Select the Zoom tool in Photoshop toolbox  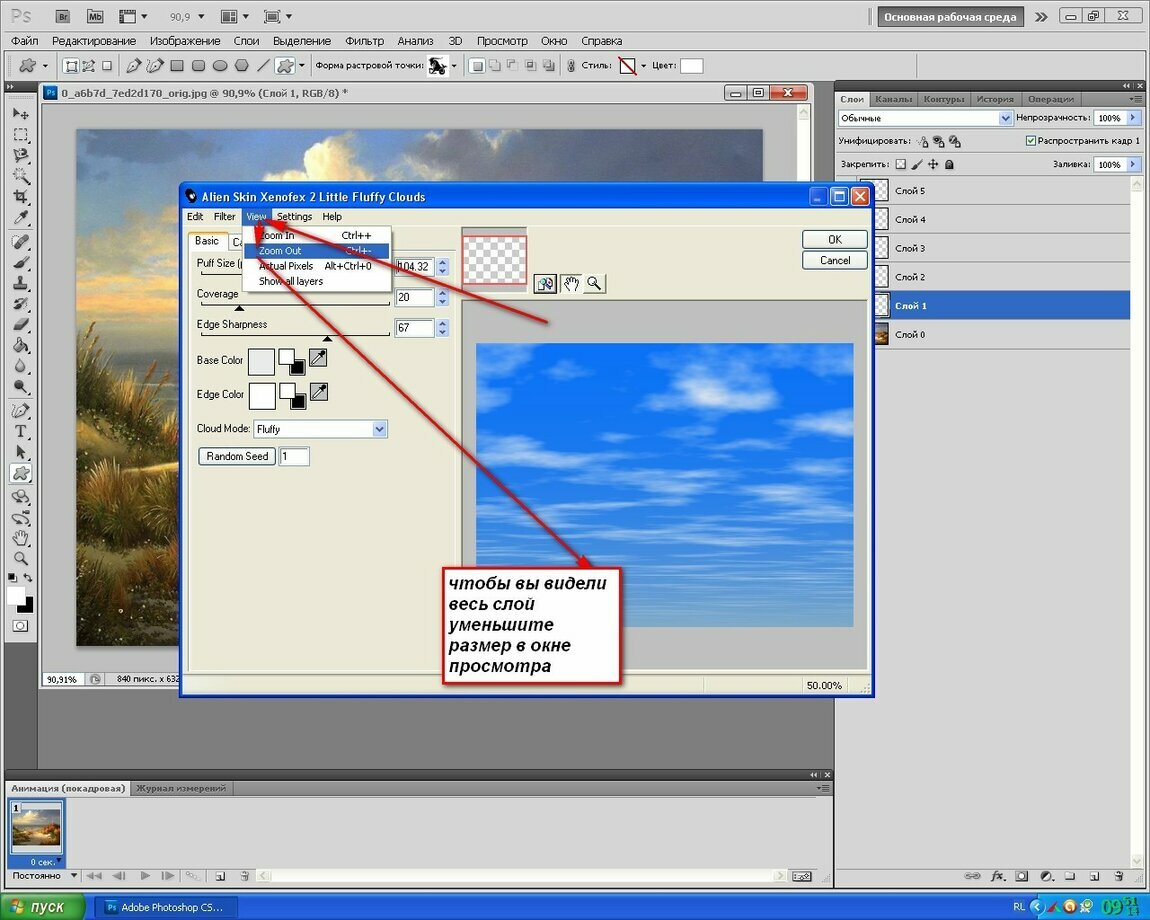click(x=21, y=559)
